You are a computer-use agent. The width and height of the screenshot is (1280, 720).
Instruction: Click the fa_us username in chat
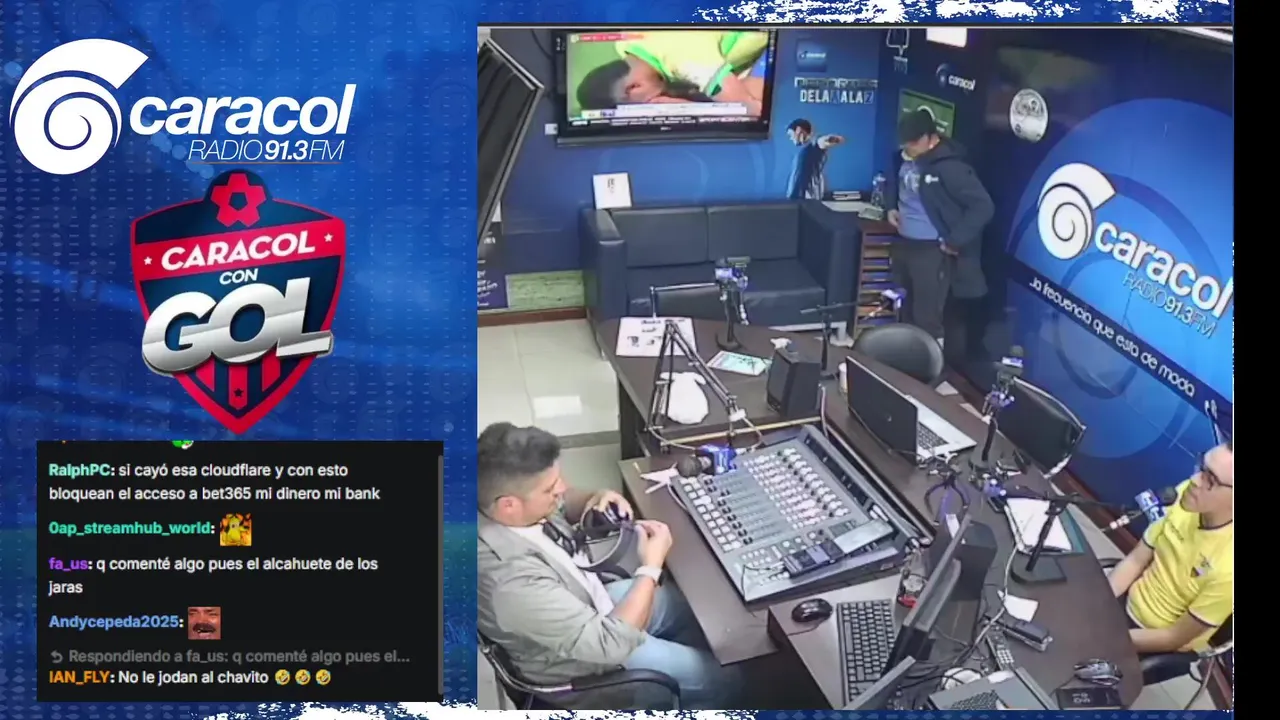pos(68,564)
